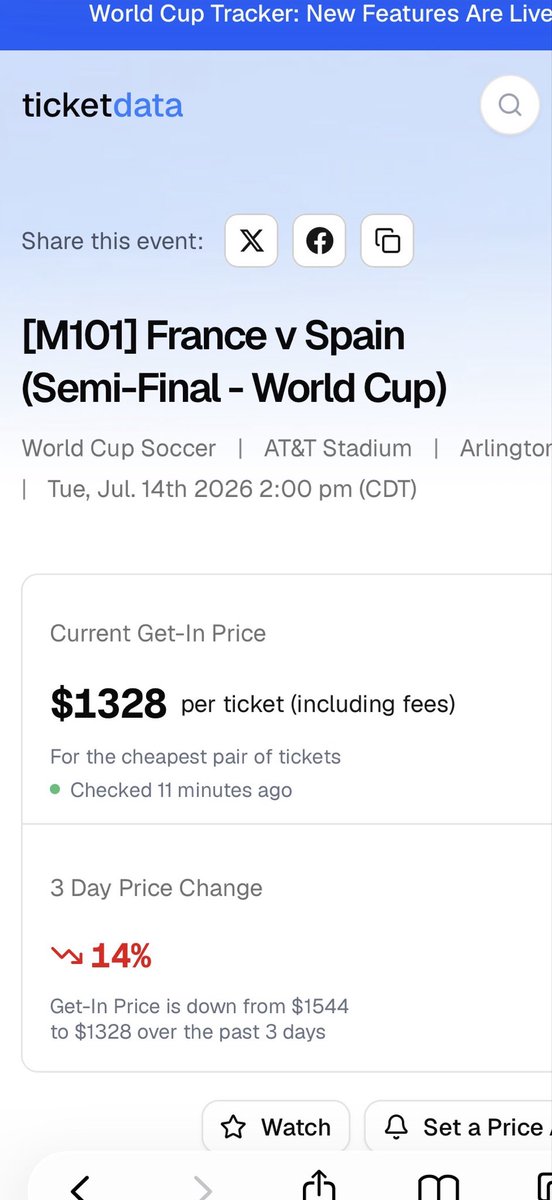The image size is (552, 1200).
Task: Share this event on X
Action: (x=252, y=241)
